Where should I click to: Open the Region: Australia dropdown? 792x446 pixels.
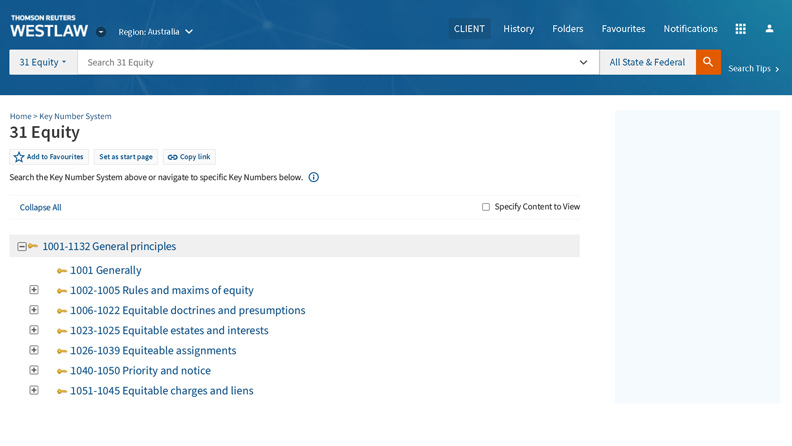(155, 32)
